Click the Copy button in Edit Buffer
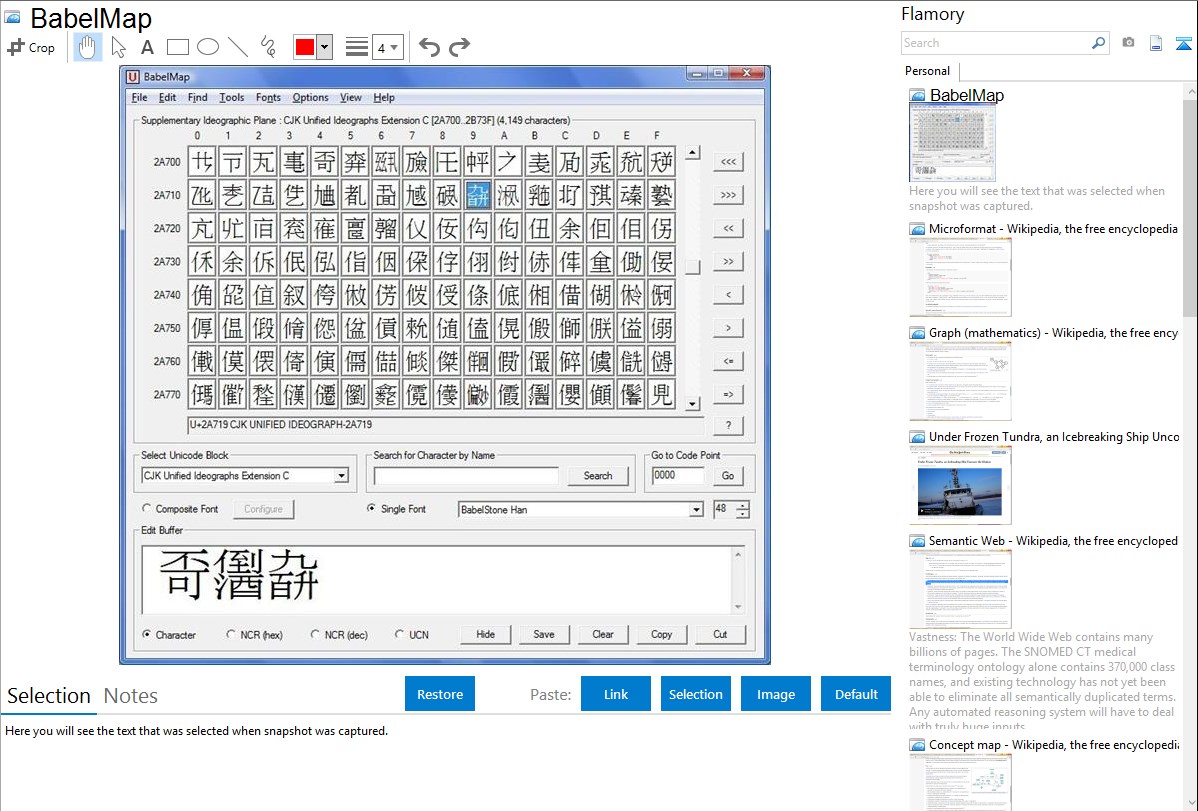 (662, 634)
